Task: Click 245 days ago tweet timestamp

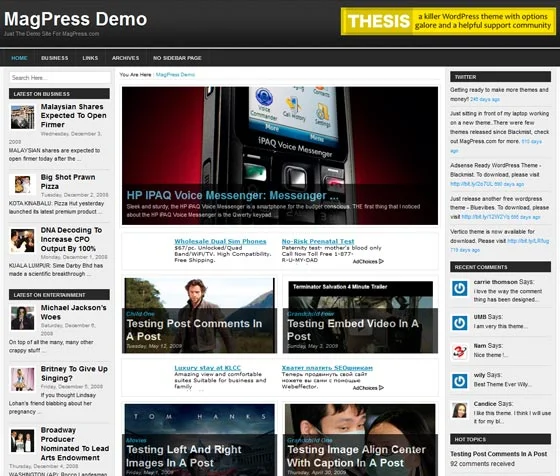Action: pyautogui.click(x=485, y=99)
